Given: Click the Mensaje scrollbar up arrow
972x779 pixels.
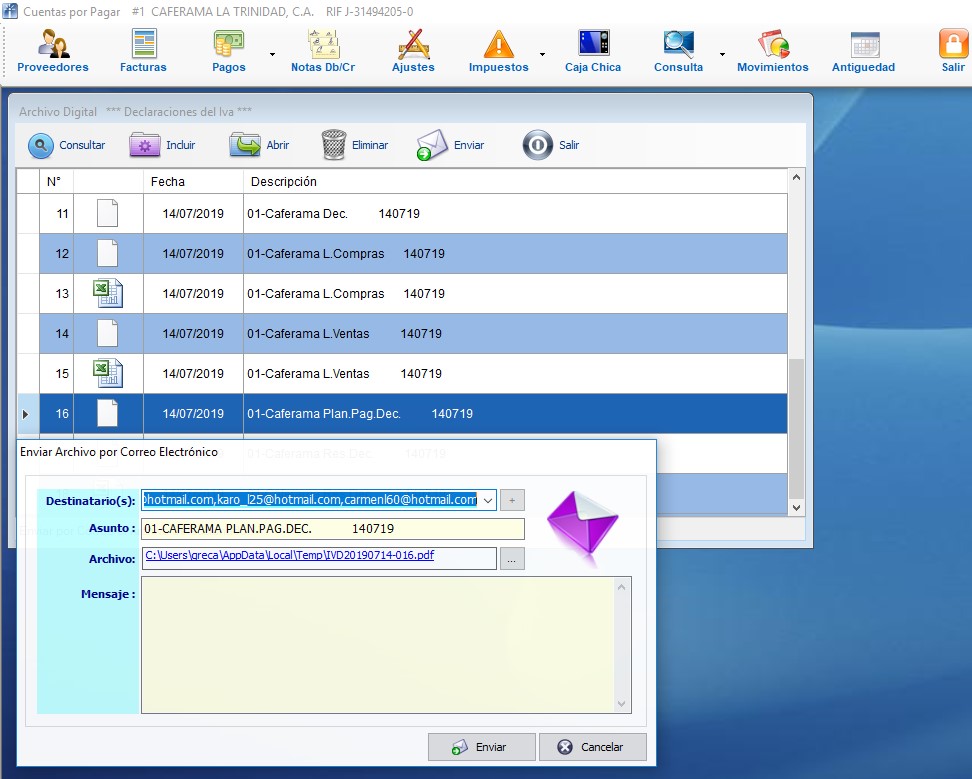Looking at the screenshot, I should pos(622,586).
